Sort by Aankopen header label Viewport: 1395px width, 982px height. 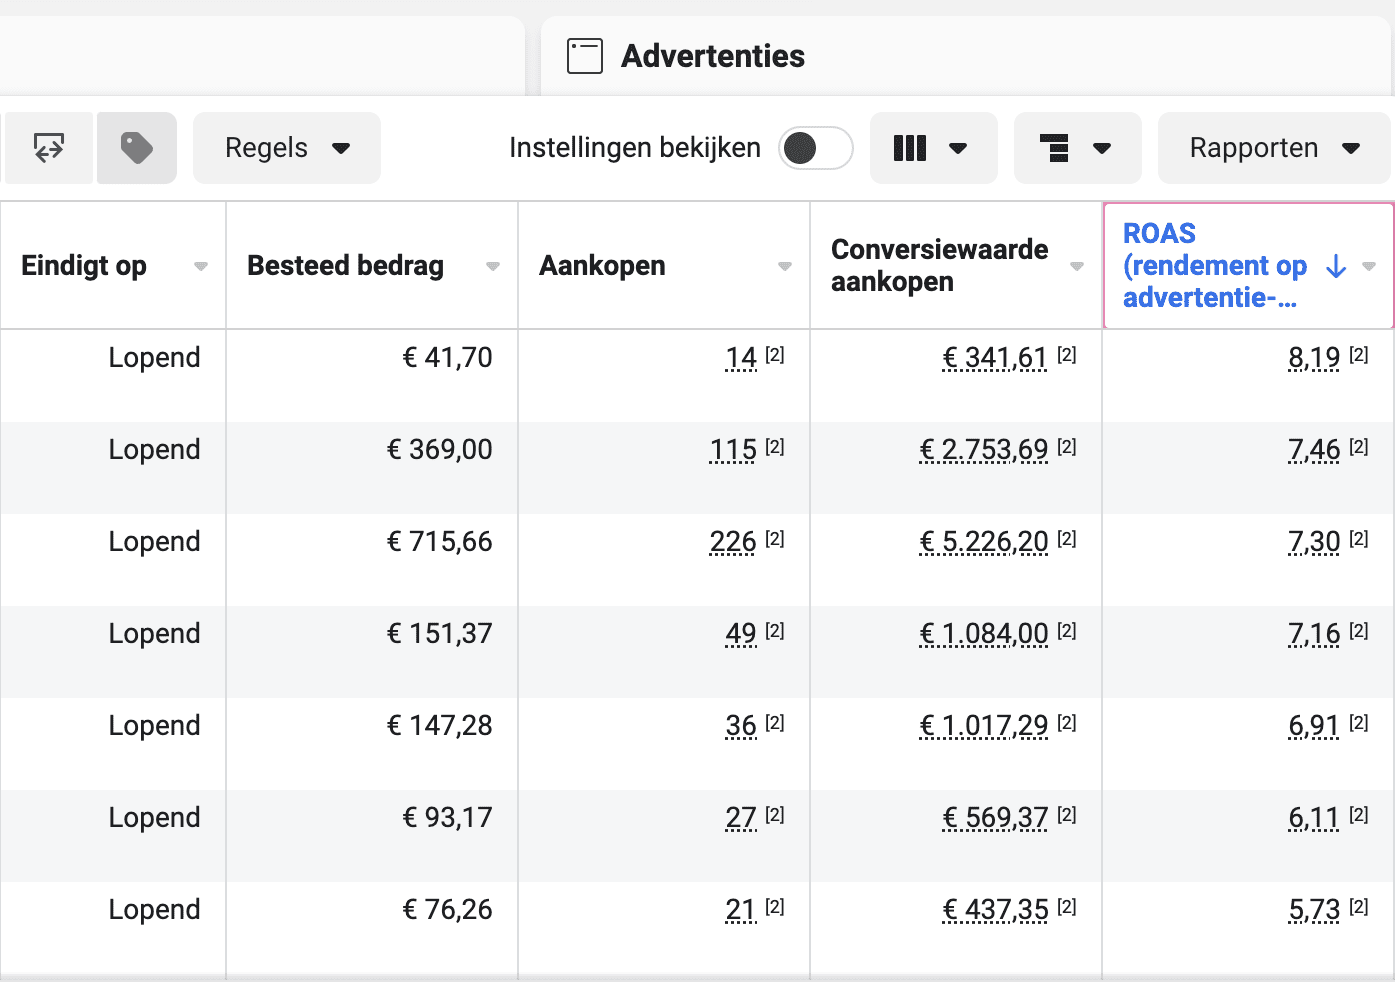point(602,265)
